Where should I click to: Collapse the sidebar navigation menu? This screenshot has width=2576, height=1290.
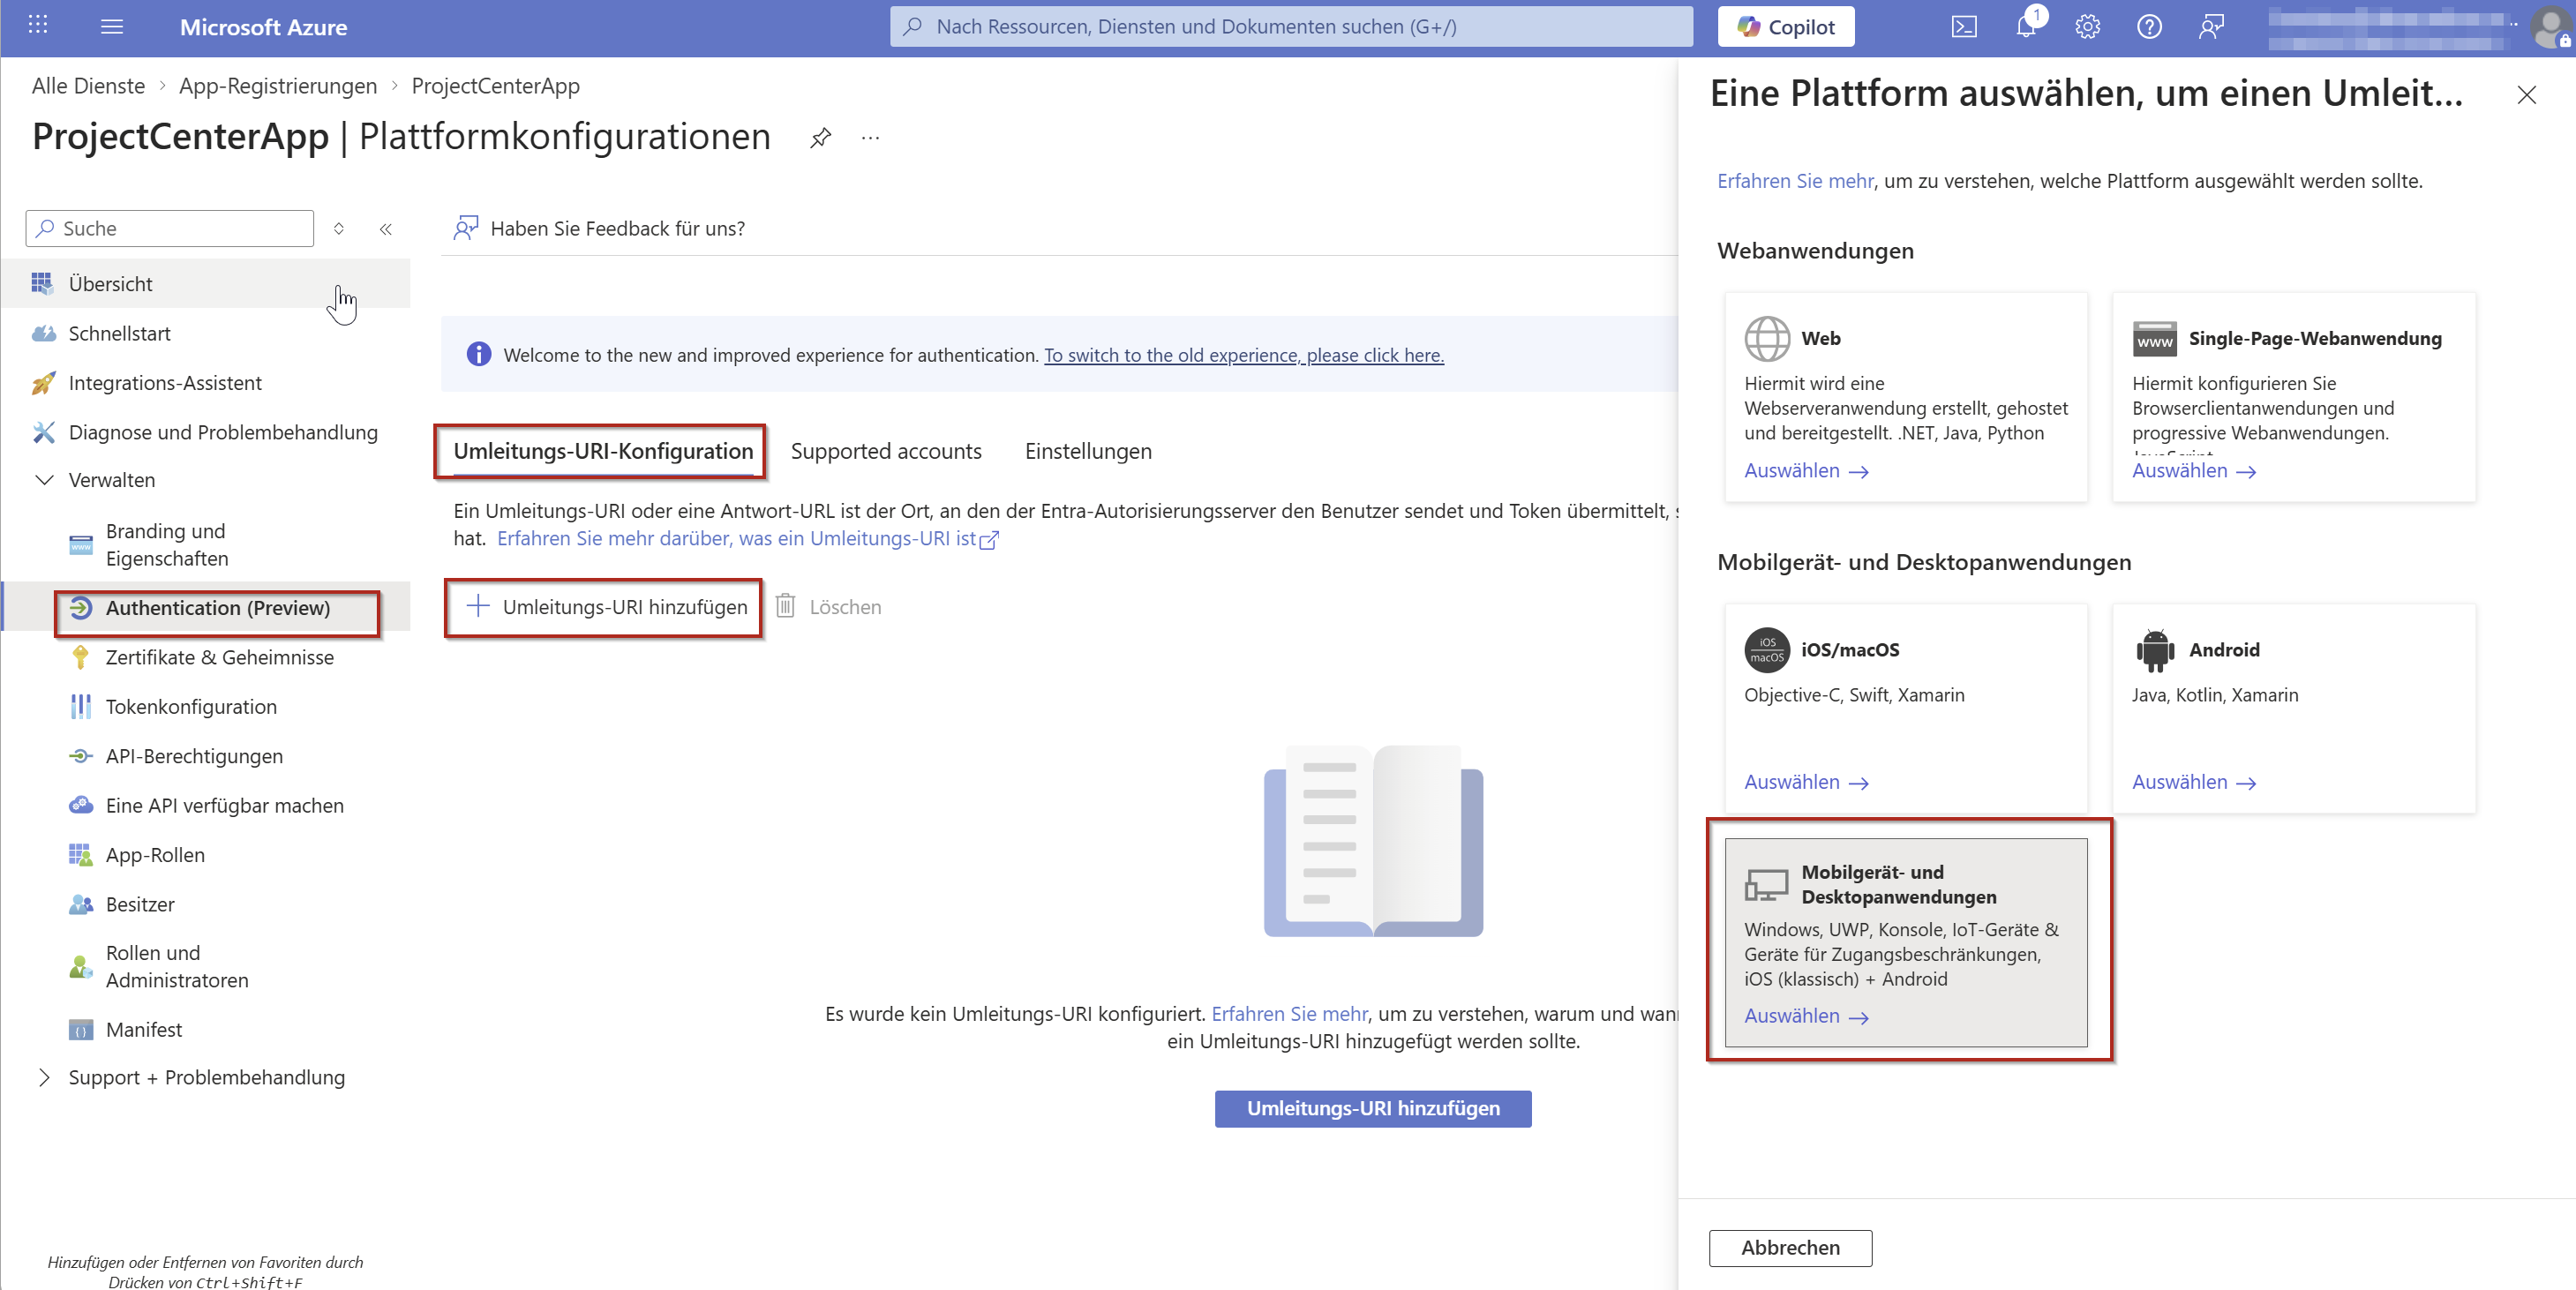(x=385, y=229)
